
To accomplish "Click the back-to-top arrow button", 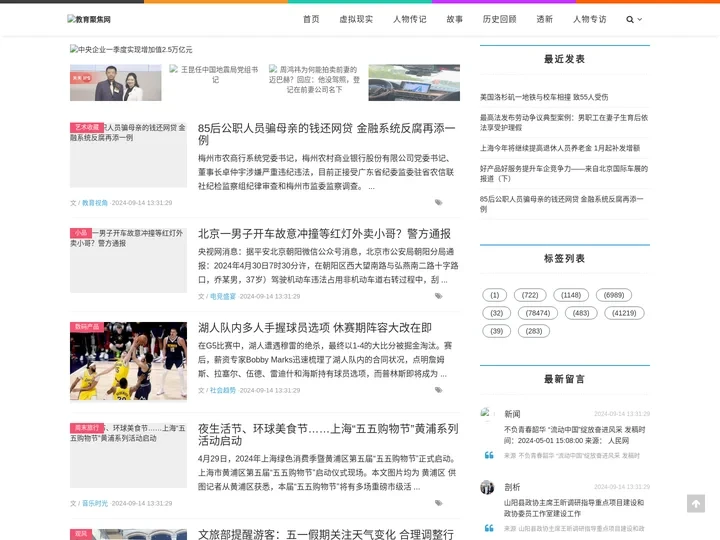I will 696,504.
